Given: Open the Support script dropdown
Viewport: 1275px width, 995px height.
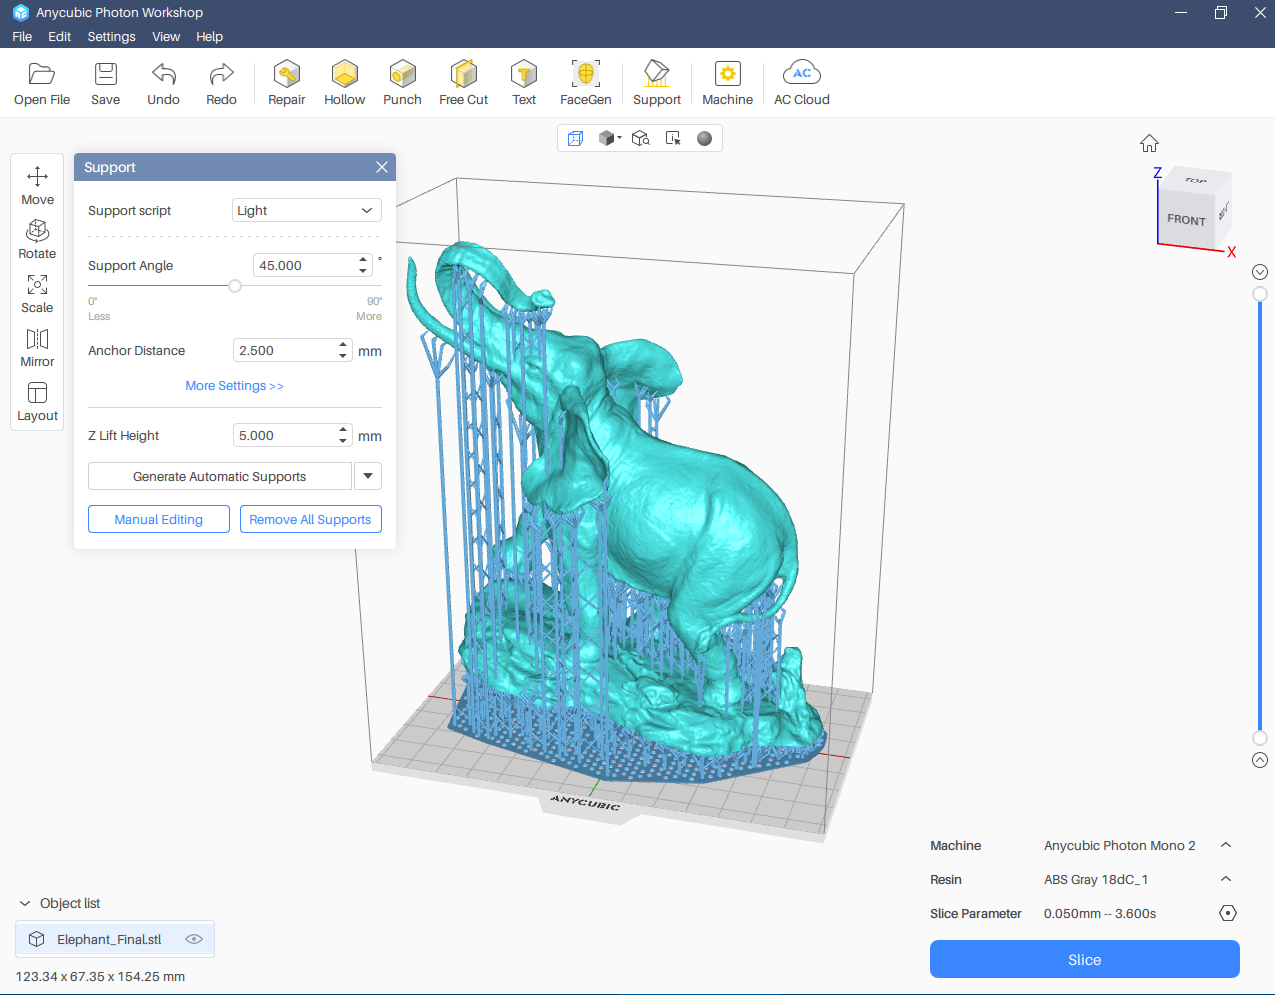Looking at the screenshot, I should (306, 210).
